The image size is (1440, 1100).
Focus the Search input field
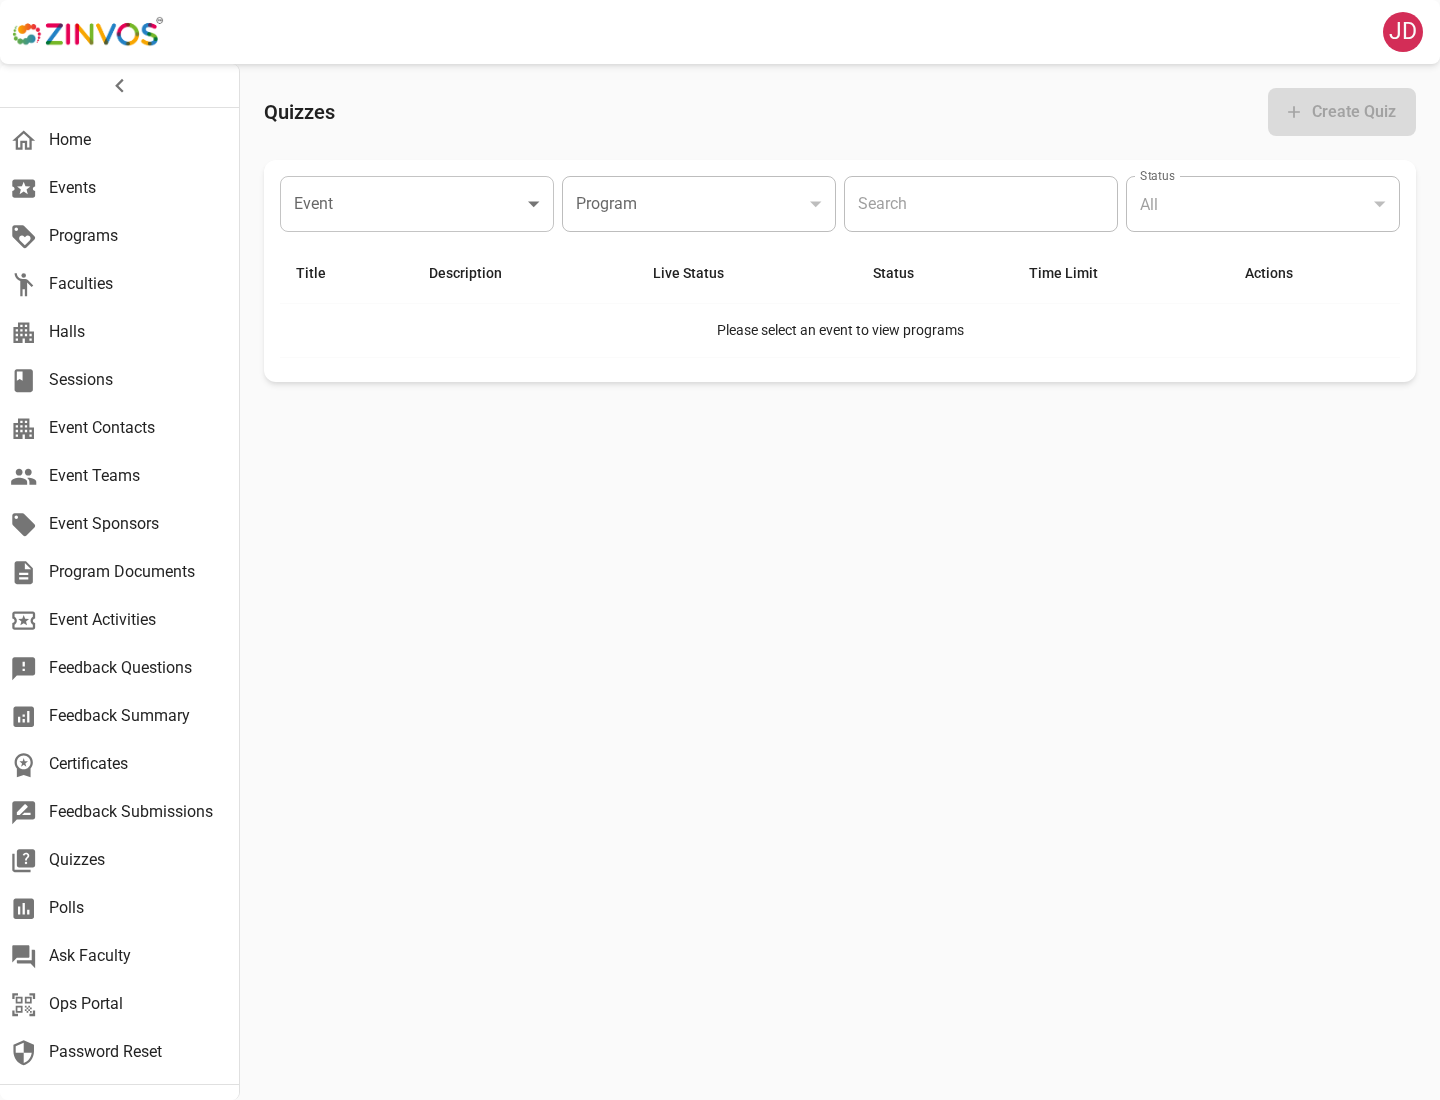[x=981, y=204]
